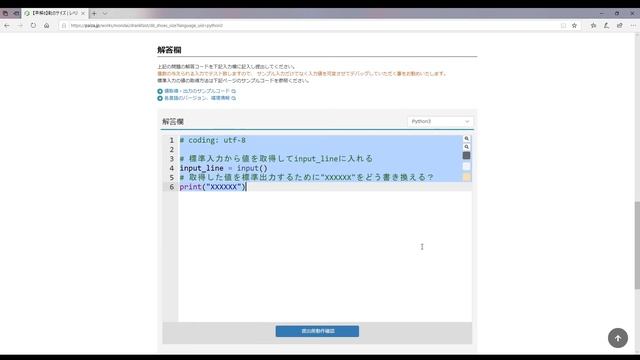Image resolution: width=640 pixels, height=360 pixels.
Task: Open the reading view book icon
Action: 563,25
